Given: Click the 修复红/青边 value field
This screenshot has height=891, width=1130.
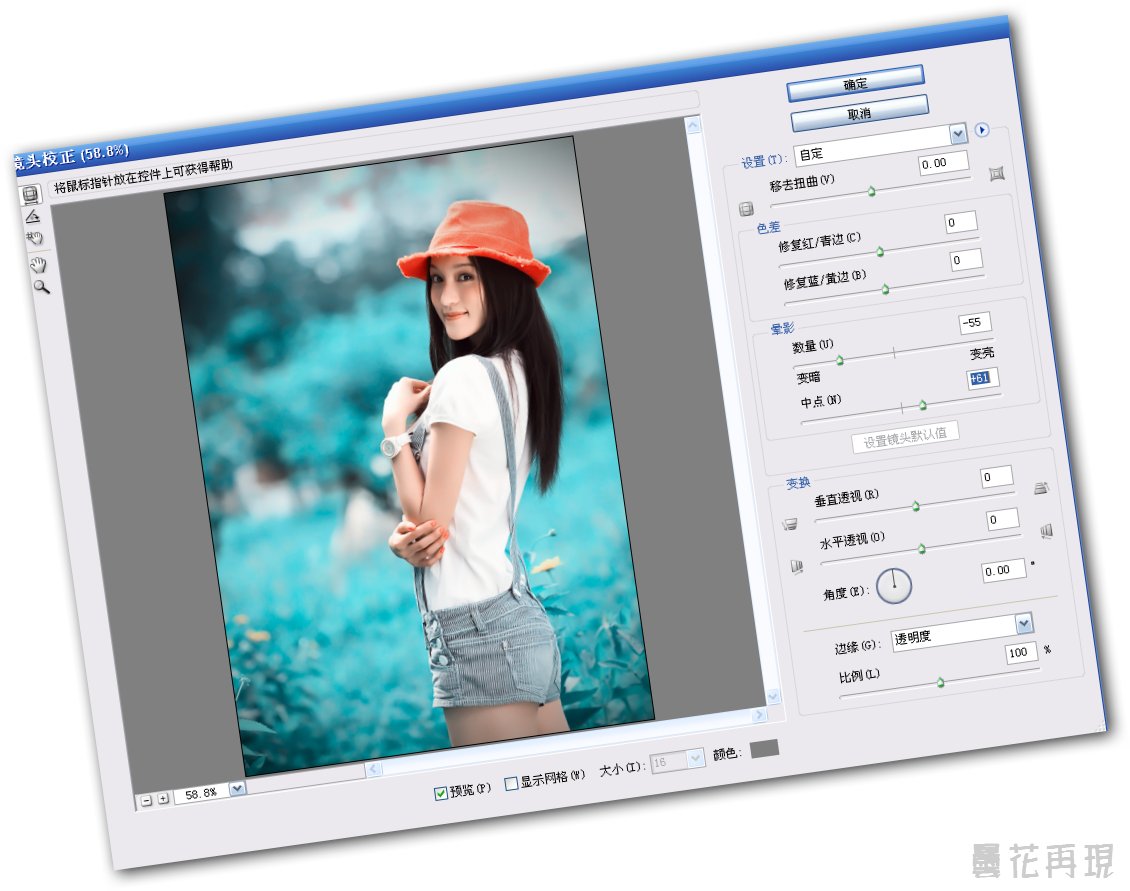Looking at the screenshot, I should [x=961, y=221].
